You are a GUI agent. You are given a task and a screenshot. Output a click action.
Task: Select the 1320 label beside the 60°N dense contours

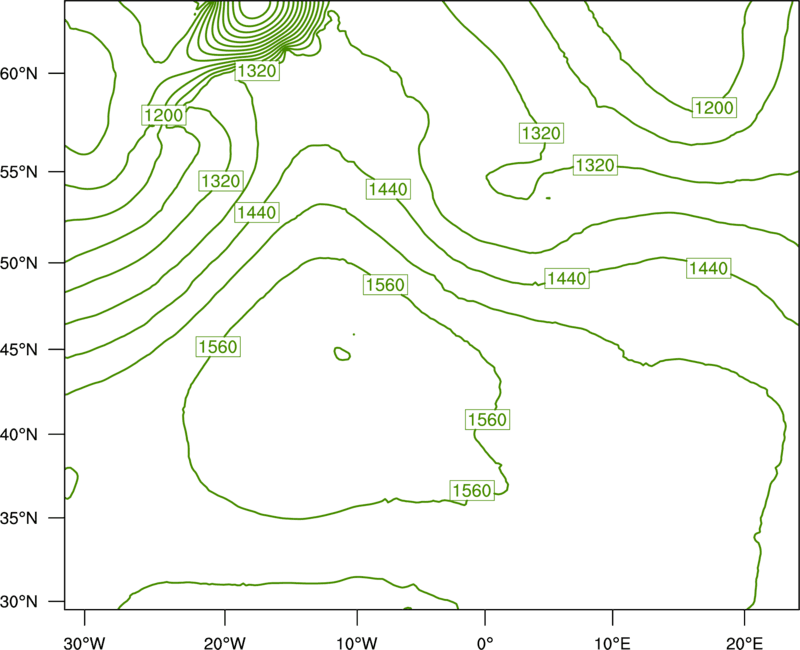257,71
